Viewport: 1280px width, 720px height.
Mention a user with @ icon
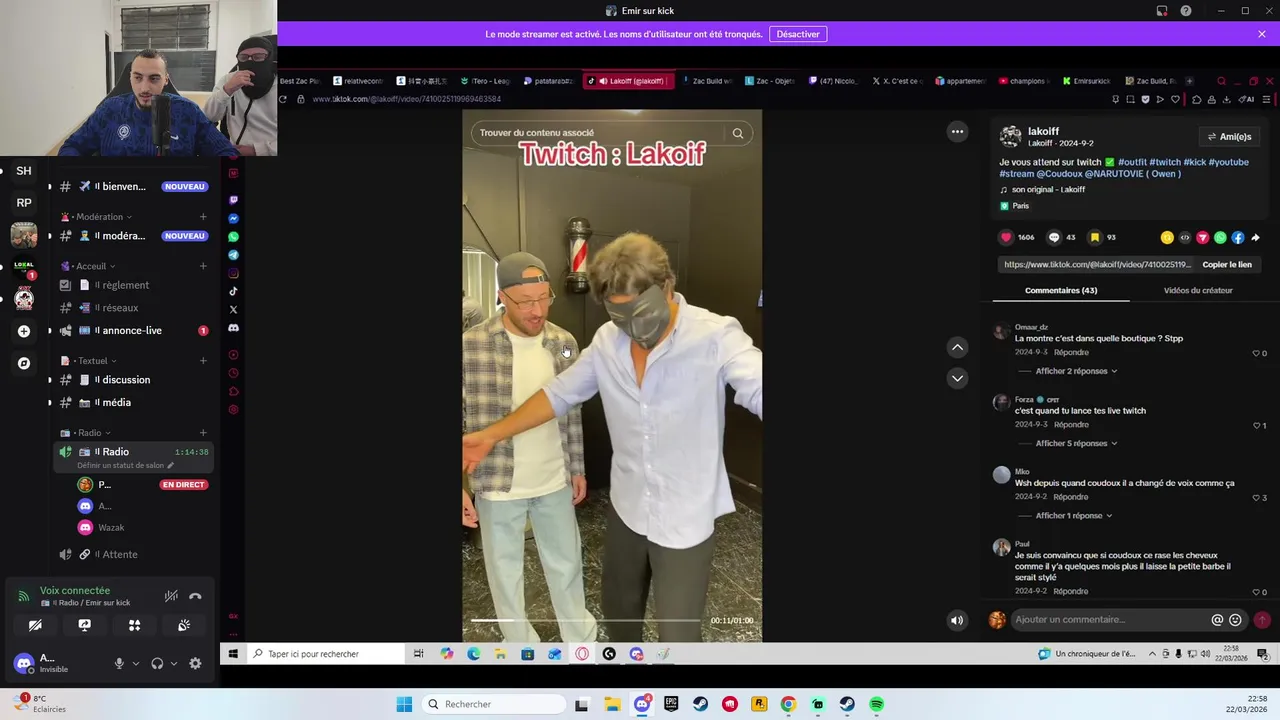click(x=1217, y=620)
